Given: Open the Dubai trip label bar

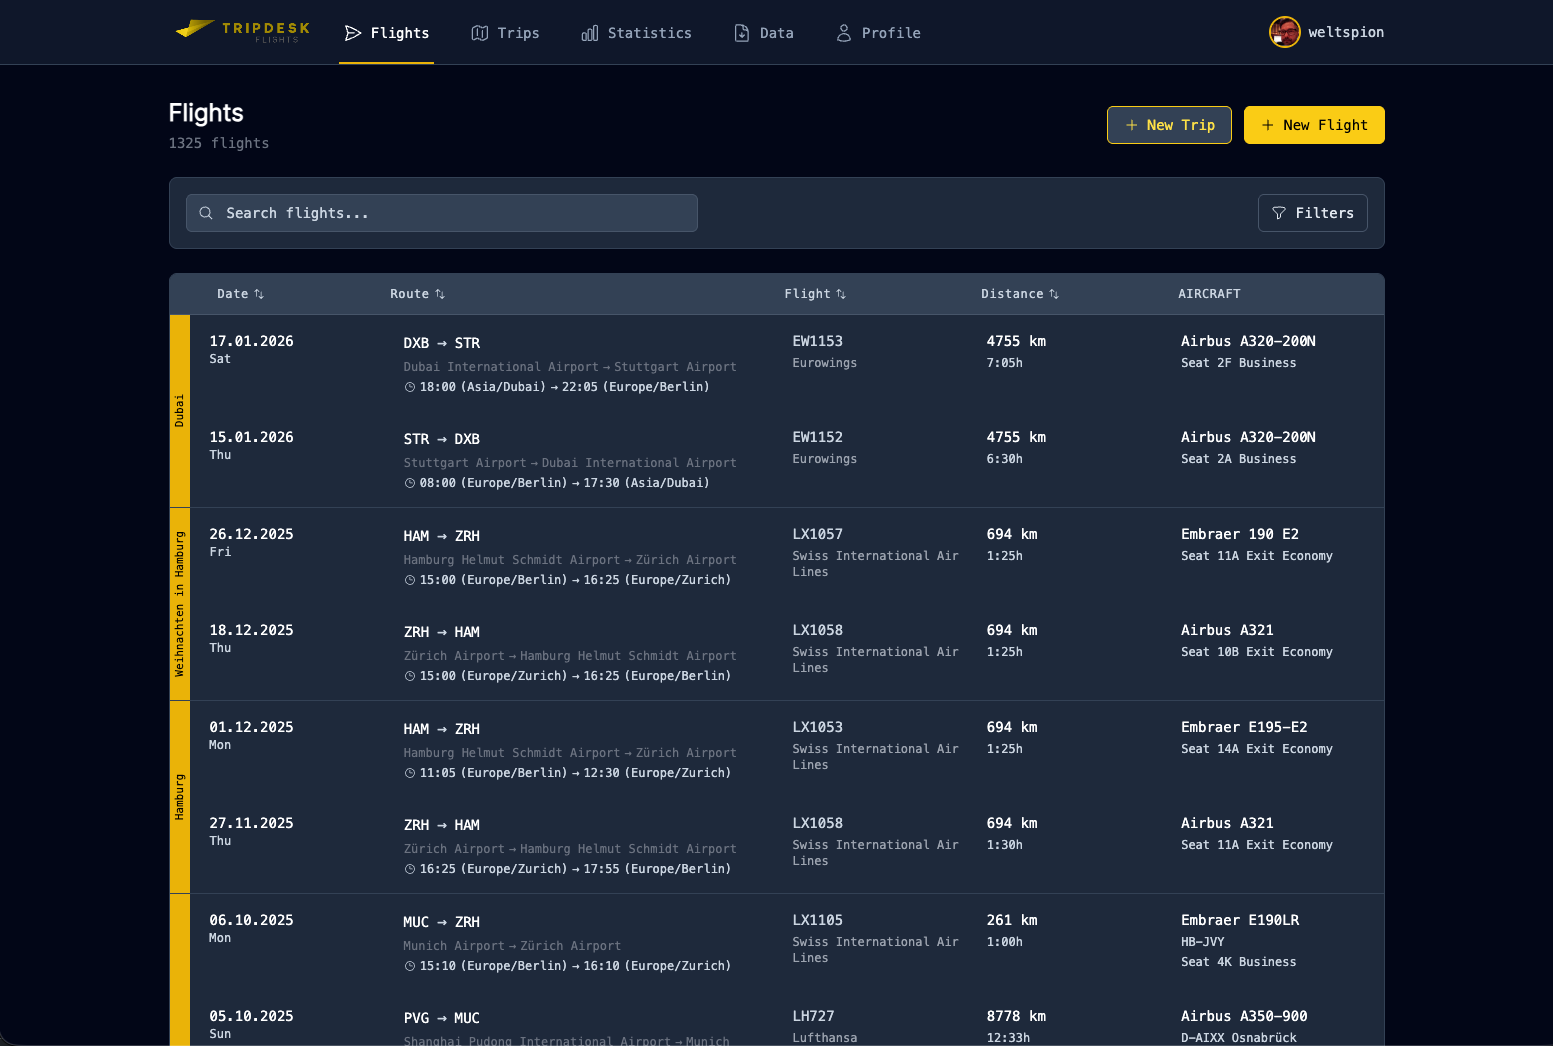Looking at the screenshot, I should pyautogui.click(x=180, y=411).
